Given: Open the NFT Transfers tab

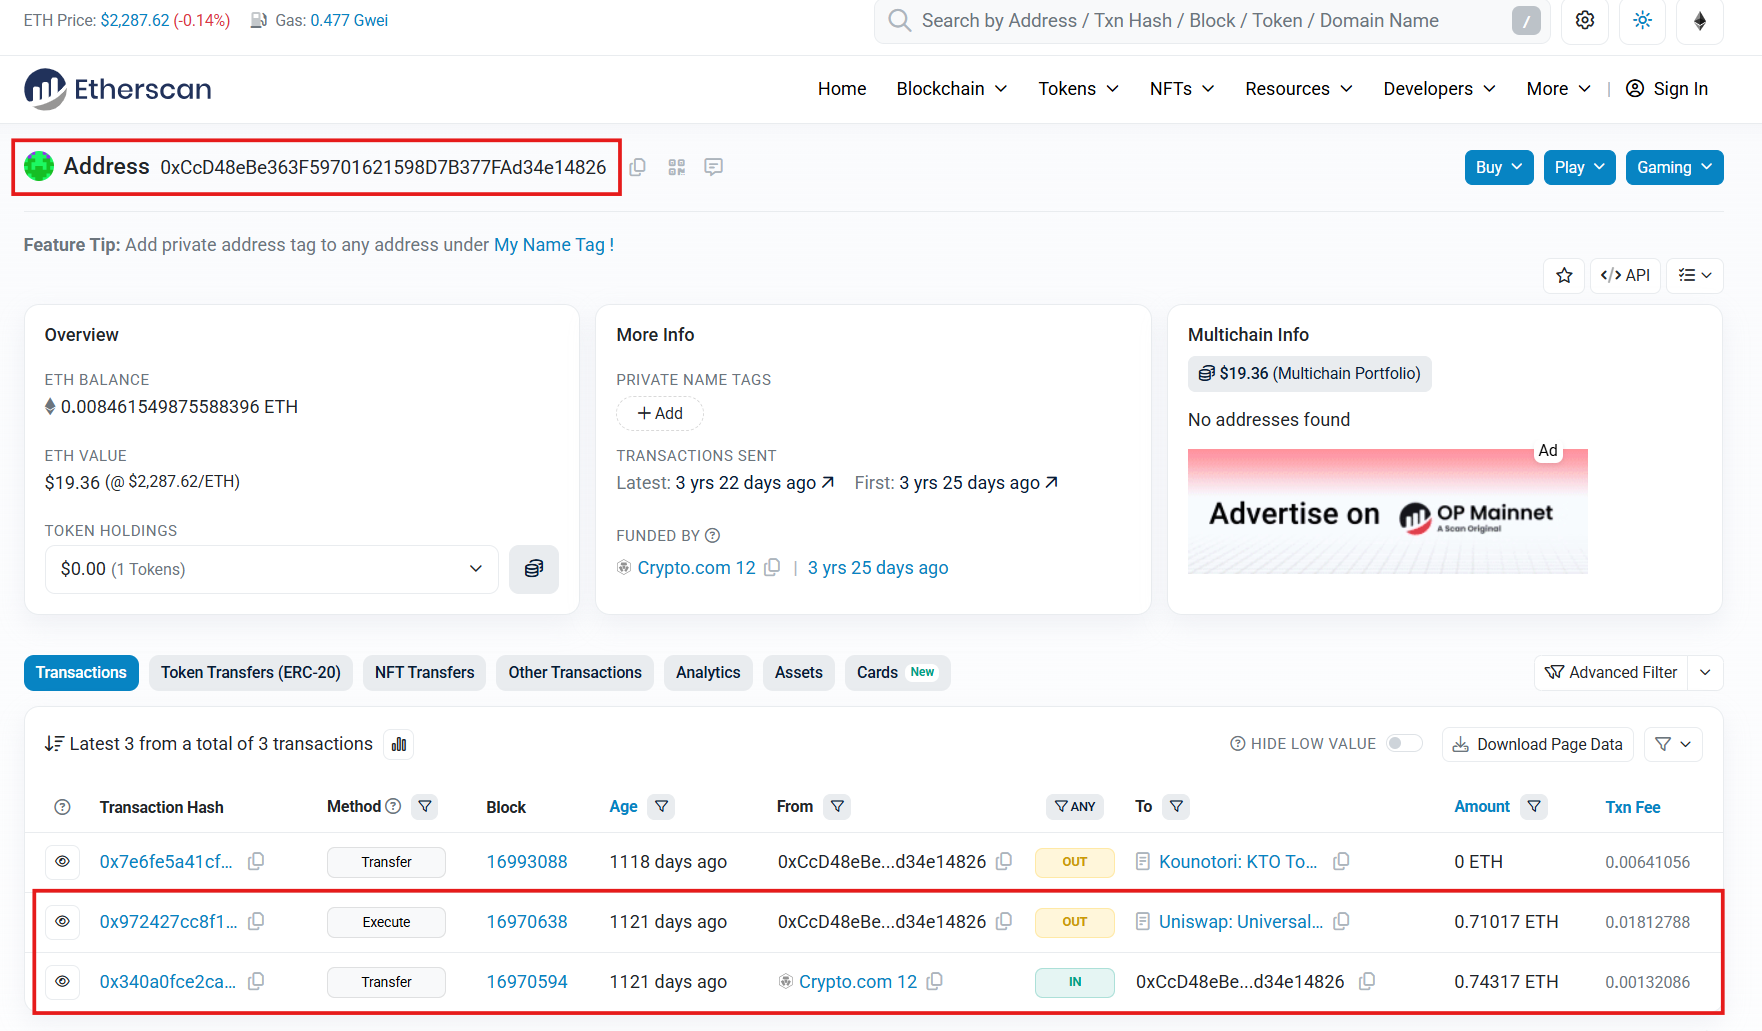Looking at the screenshot, I should click(x=424, y=672).
